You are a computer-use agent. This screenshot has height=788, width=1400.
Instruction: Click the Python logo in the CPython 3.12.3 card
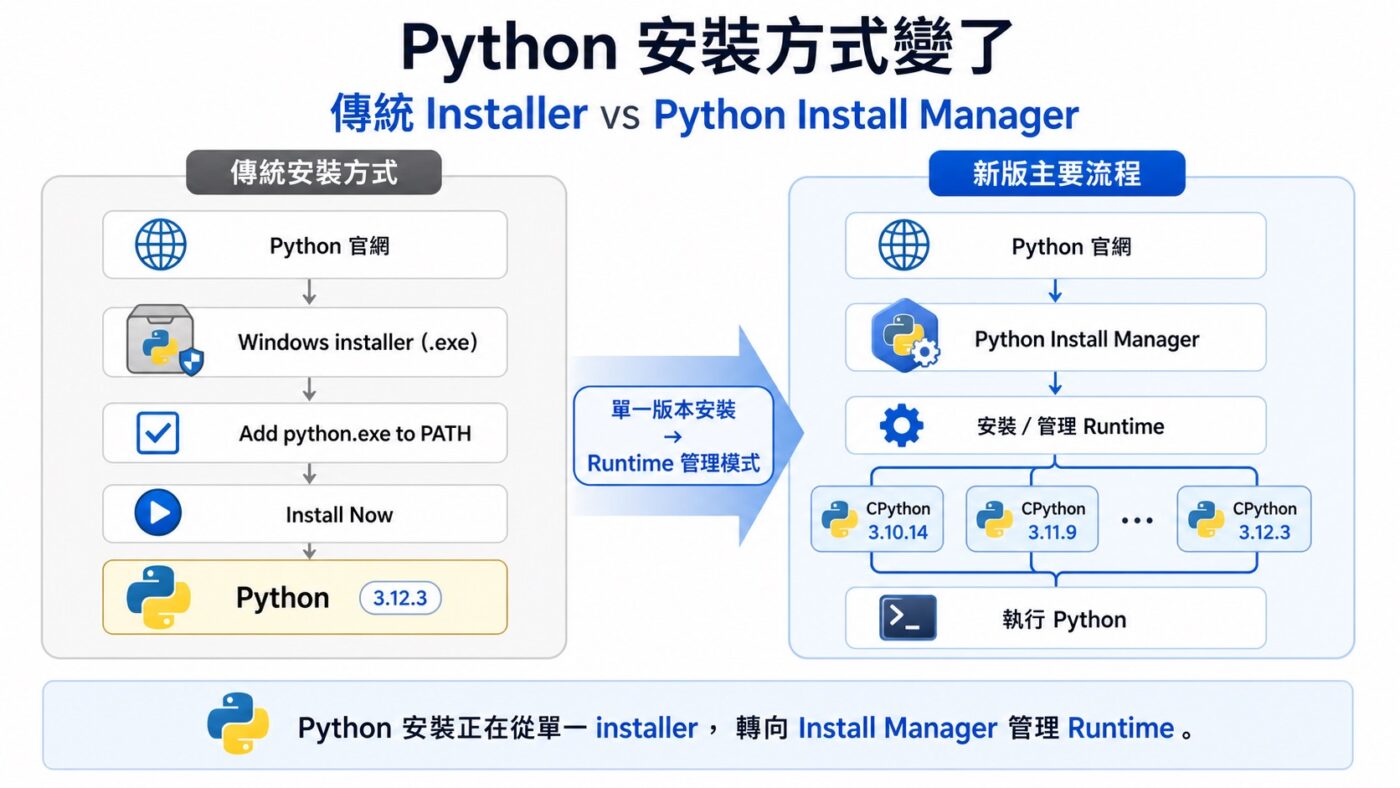1206,520
